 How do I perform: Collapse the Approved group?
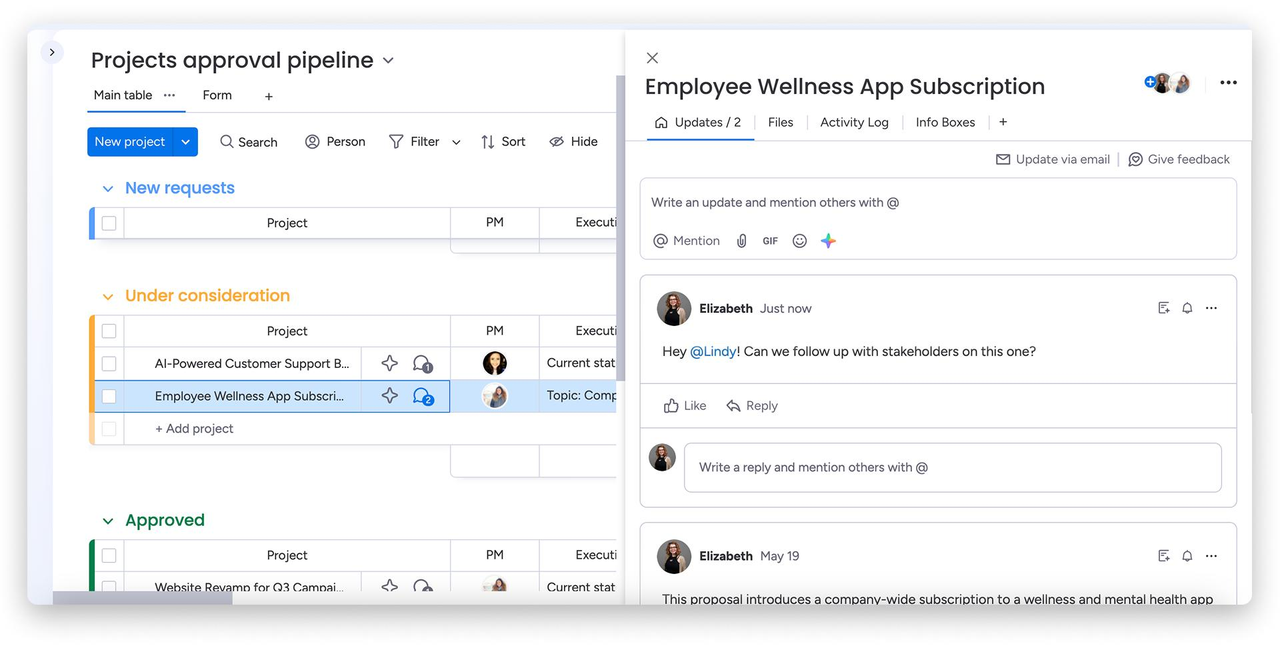(x=108, y=521)
